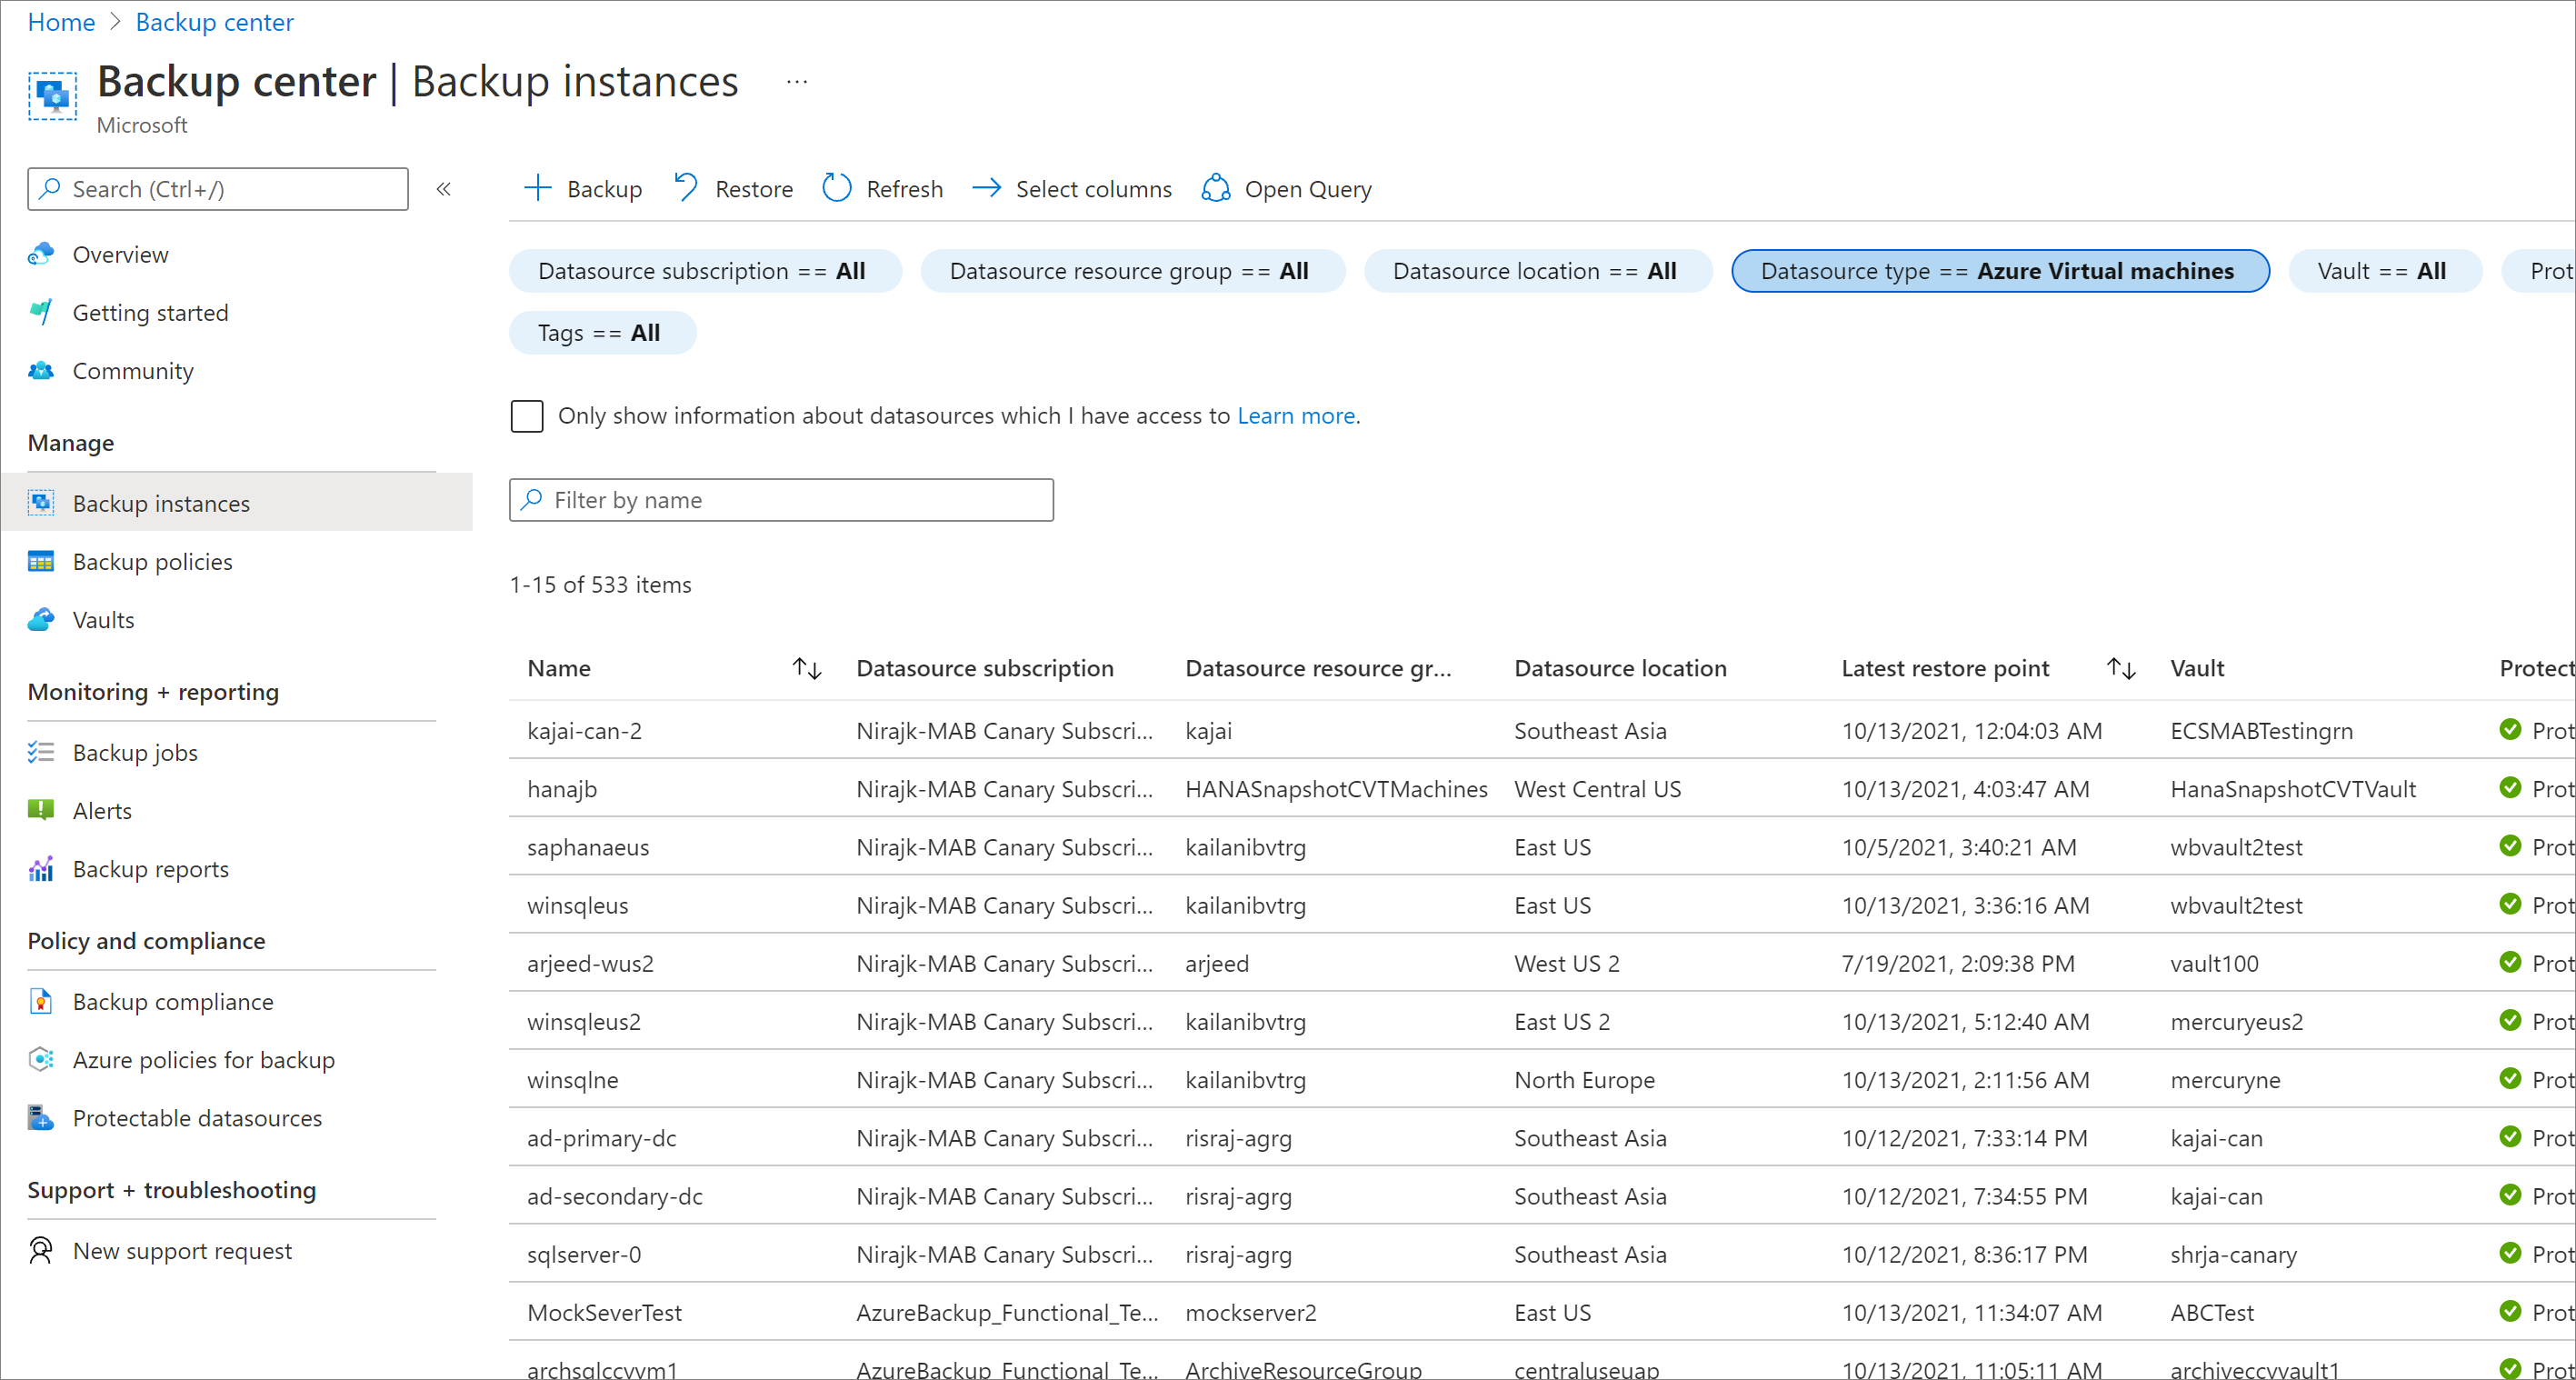Image resolution: width=2576 pixels, height=1380 pixels.
Task: Open Backup jobs monitoring menu item
Action: pyautogui.click(x=133, y=751)
